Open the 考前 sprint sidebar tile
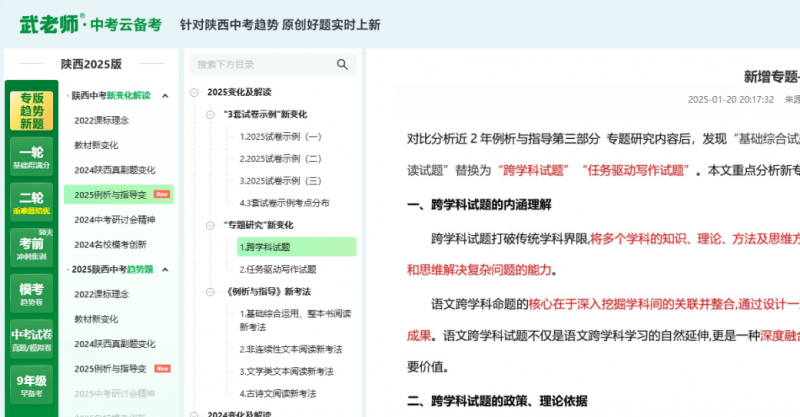Image resolution: width=800 pixels, height=417 pixels. tap(32, 245)
